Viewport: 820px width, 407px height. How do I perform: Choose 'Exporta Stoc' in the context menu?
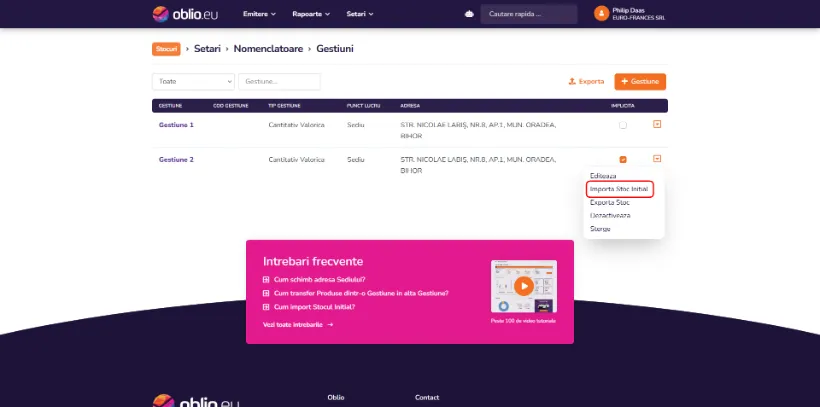coord(609,202)
